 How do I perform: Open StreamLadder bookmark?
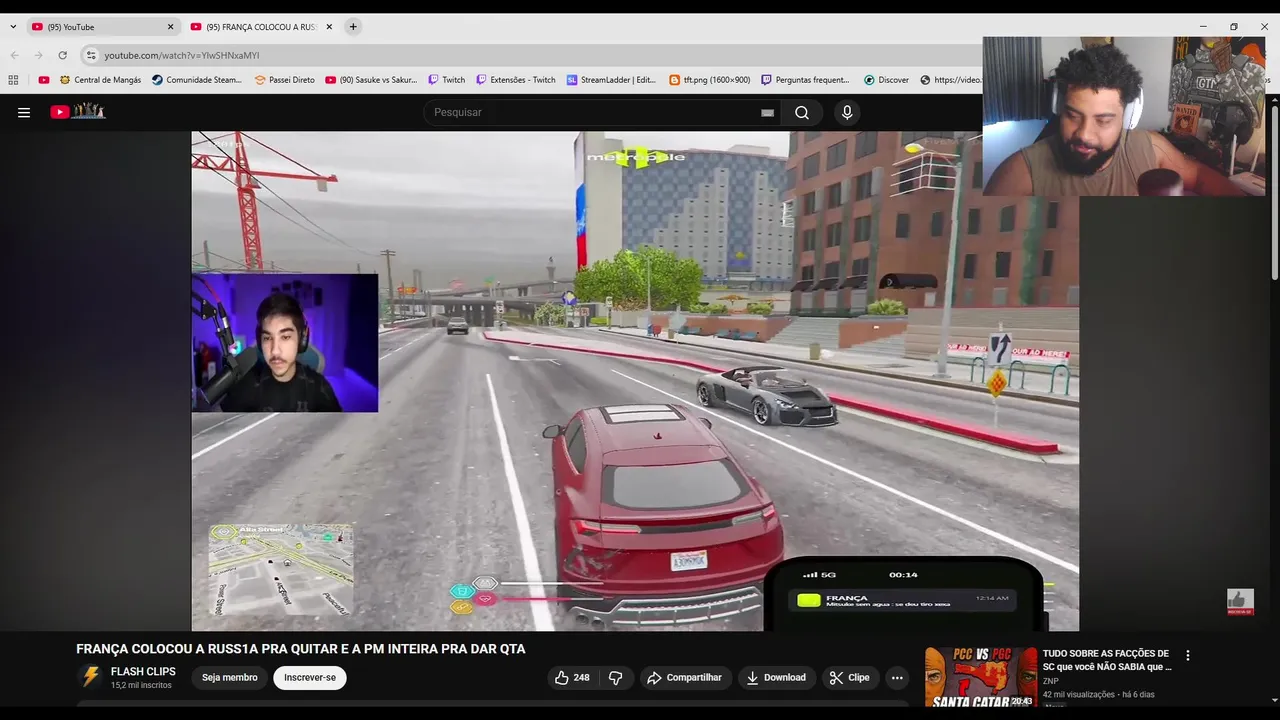coord(611,80)
